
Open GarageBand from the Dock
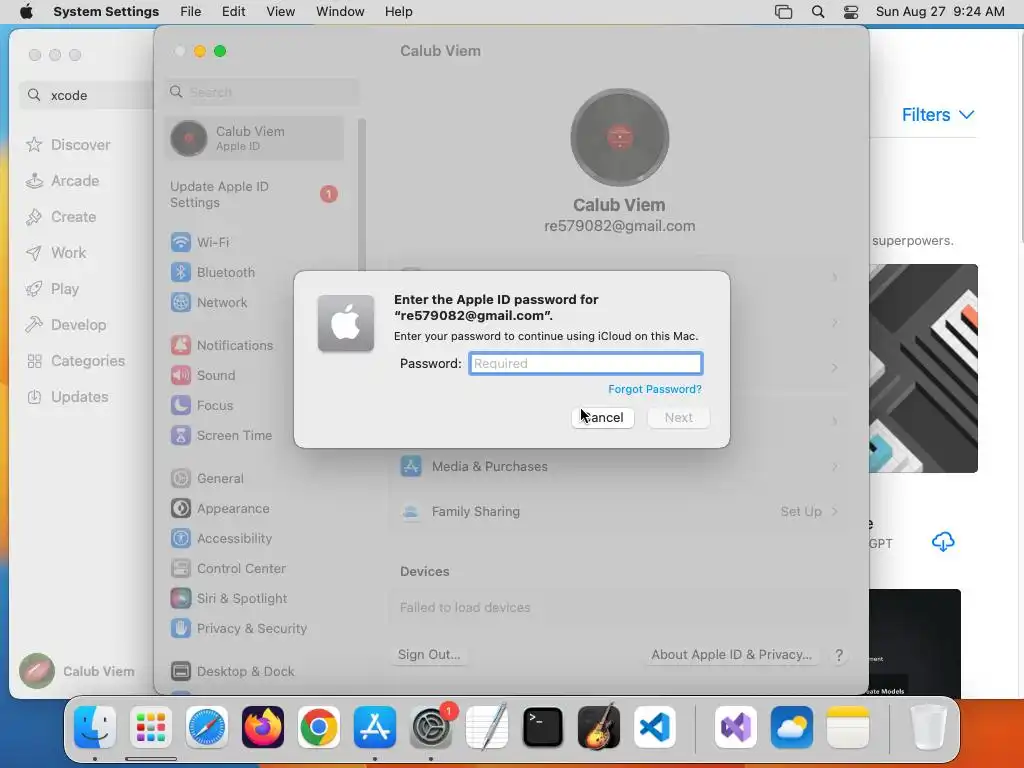click(x=598, y=727)
